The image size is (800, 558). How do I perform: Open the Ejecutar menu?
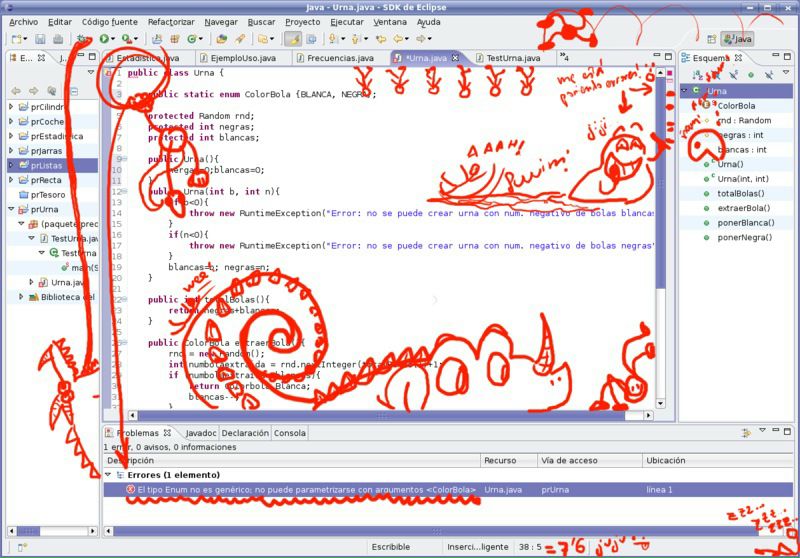[347, 22]
